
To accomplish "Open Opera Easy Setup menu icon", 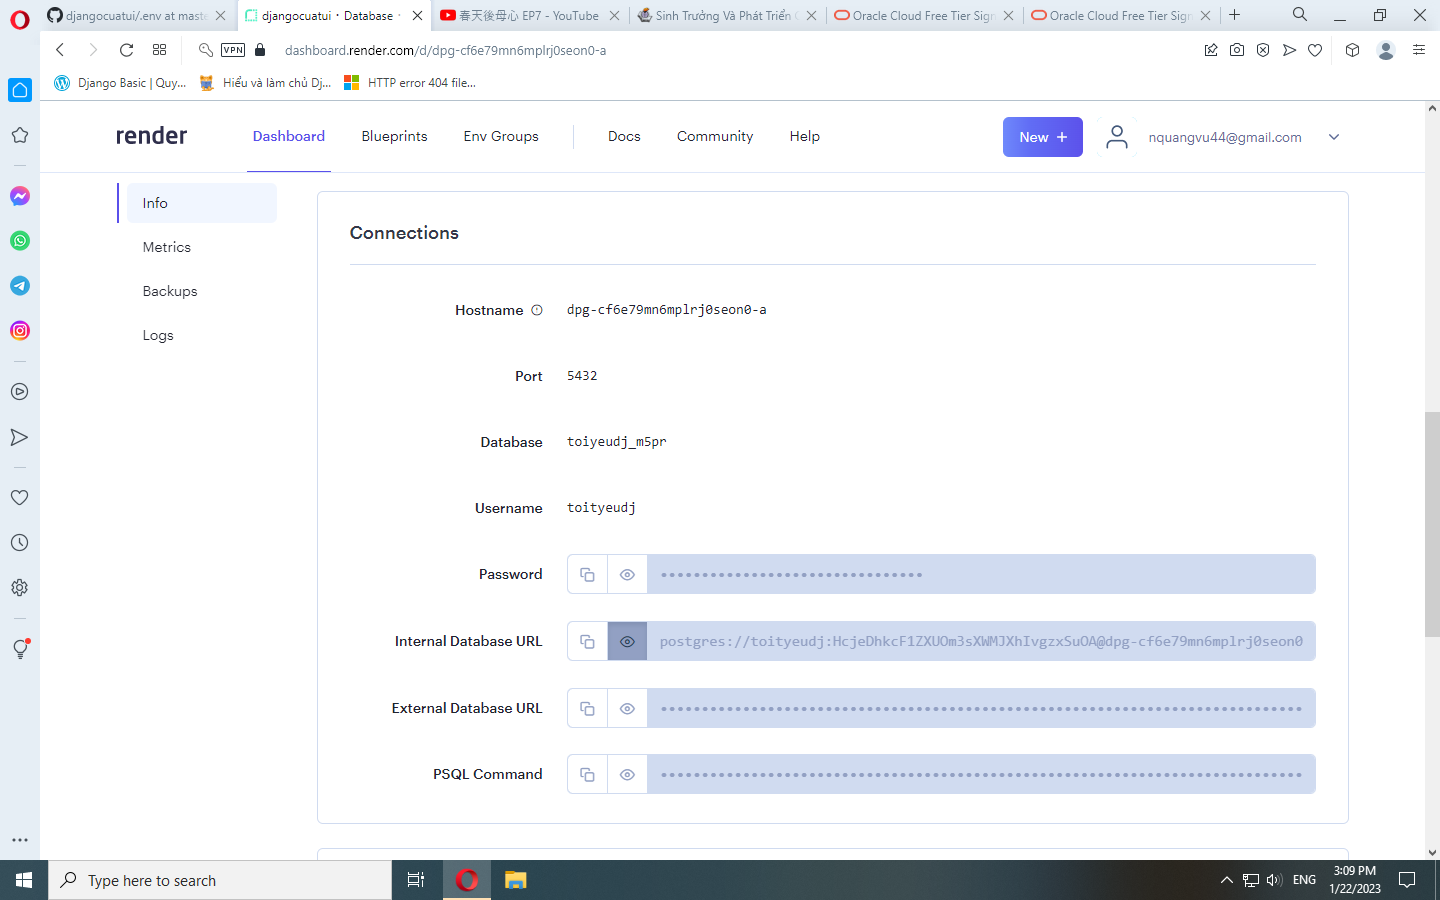I will point(1419,50).
